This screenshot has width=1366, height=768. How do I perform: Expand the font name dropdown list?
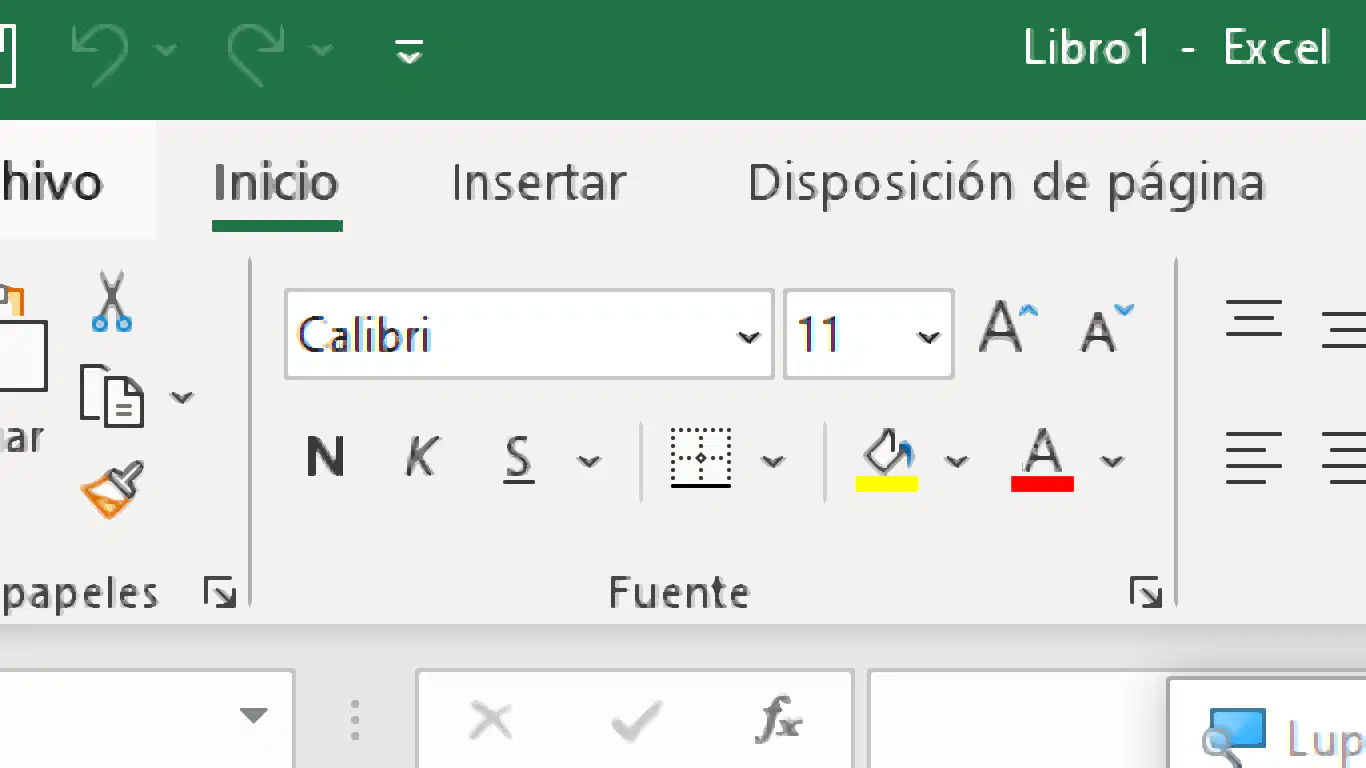click(x=749, y=336)
